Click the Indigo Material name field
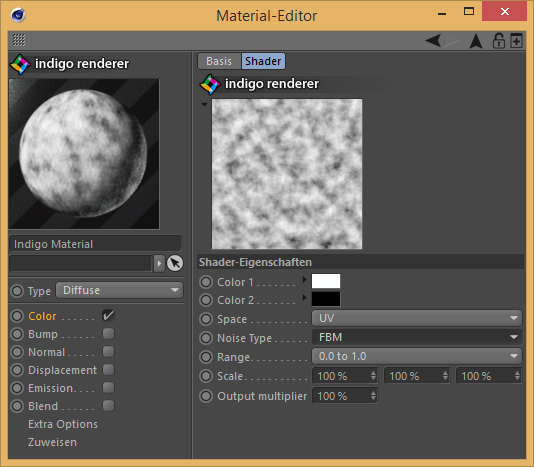 tap(95, 244)
